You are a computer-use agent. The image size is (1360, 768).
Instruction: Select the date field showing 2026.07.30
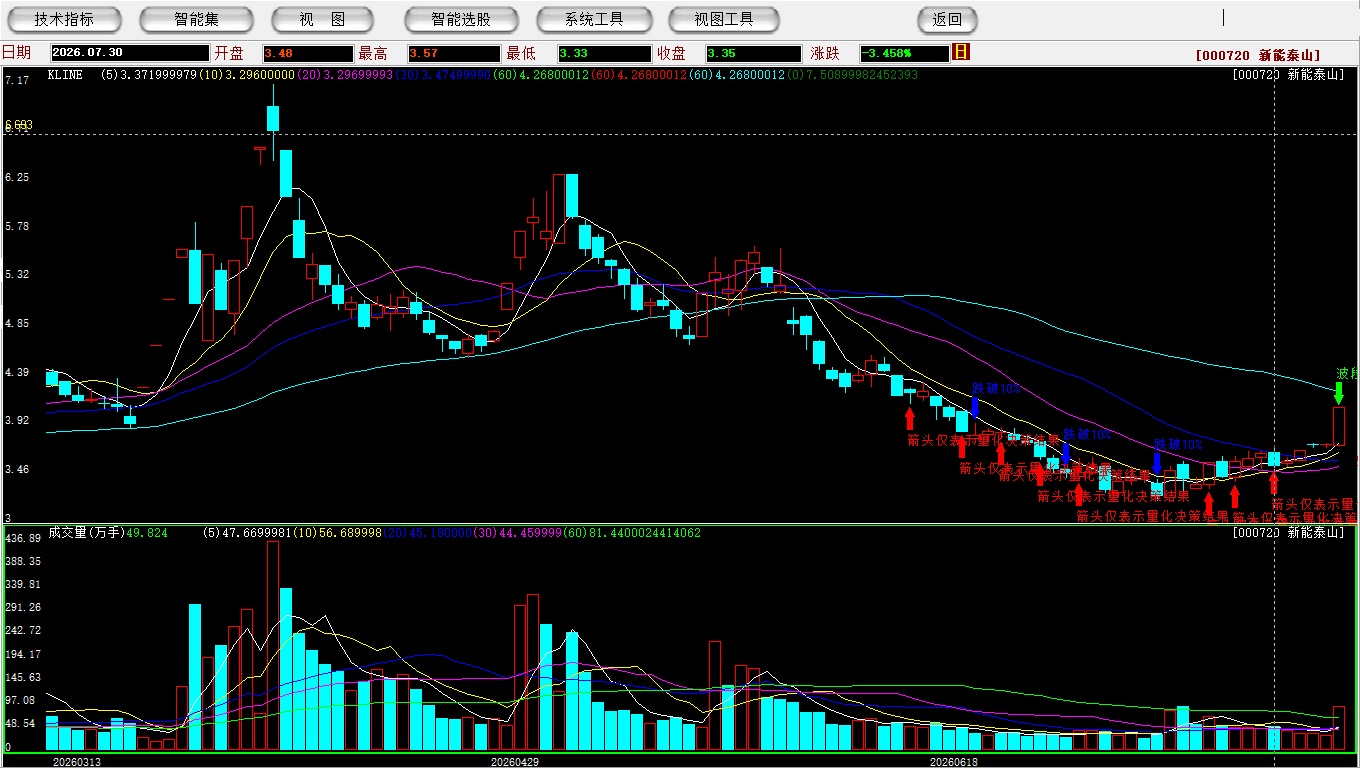coord(129,53)
